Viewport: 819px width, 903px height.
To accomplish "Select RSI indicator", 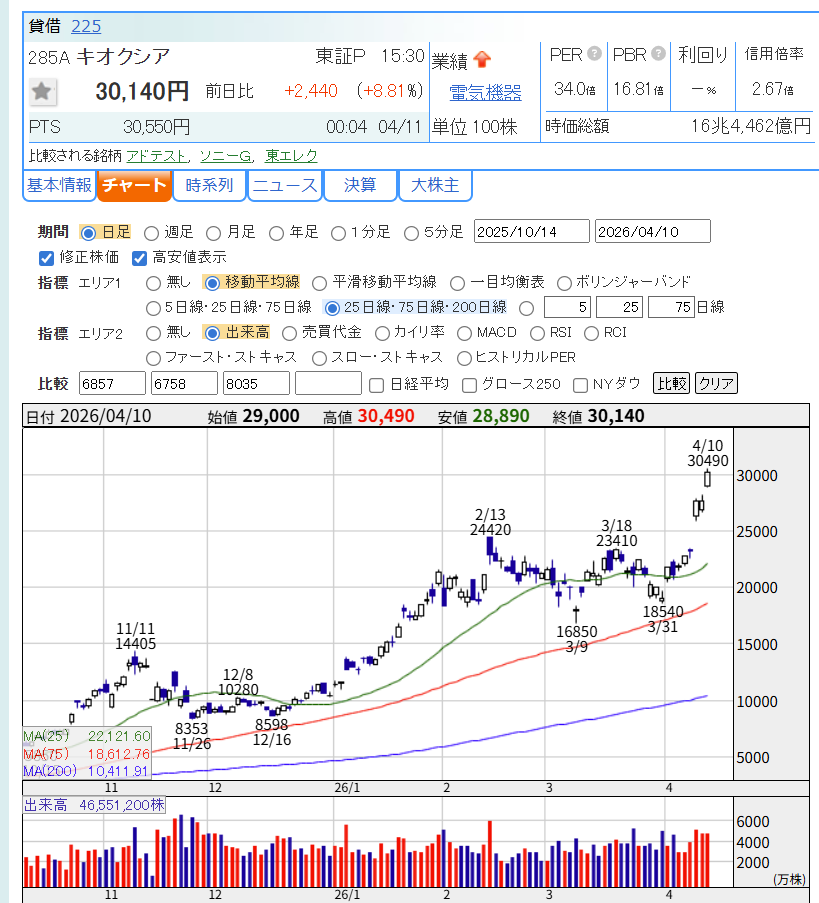I will 537,333.
